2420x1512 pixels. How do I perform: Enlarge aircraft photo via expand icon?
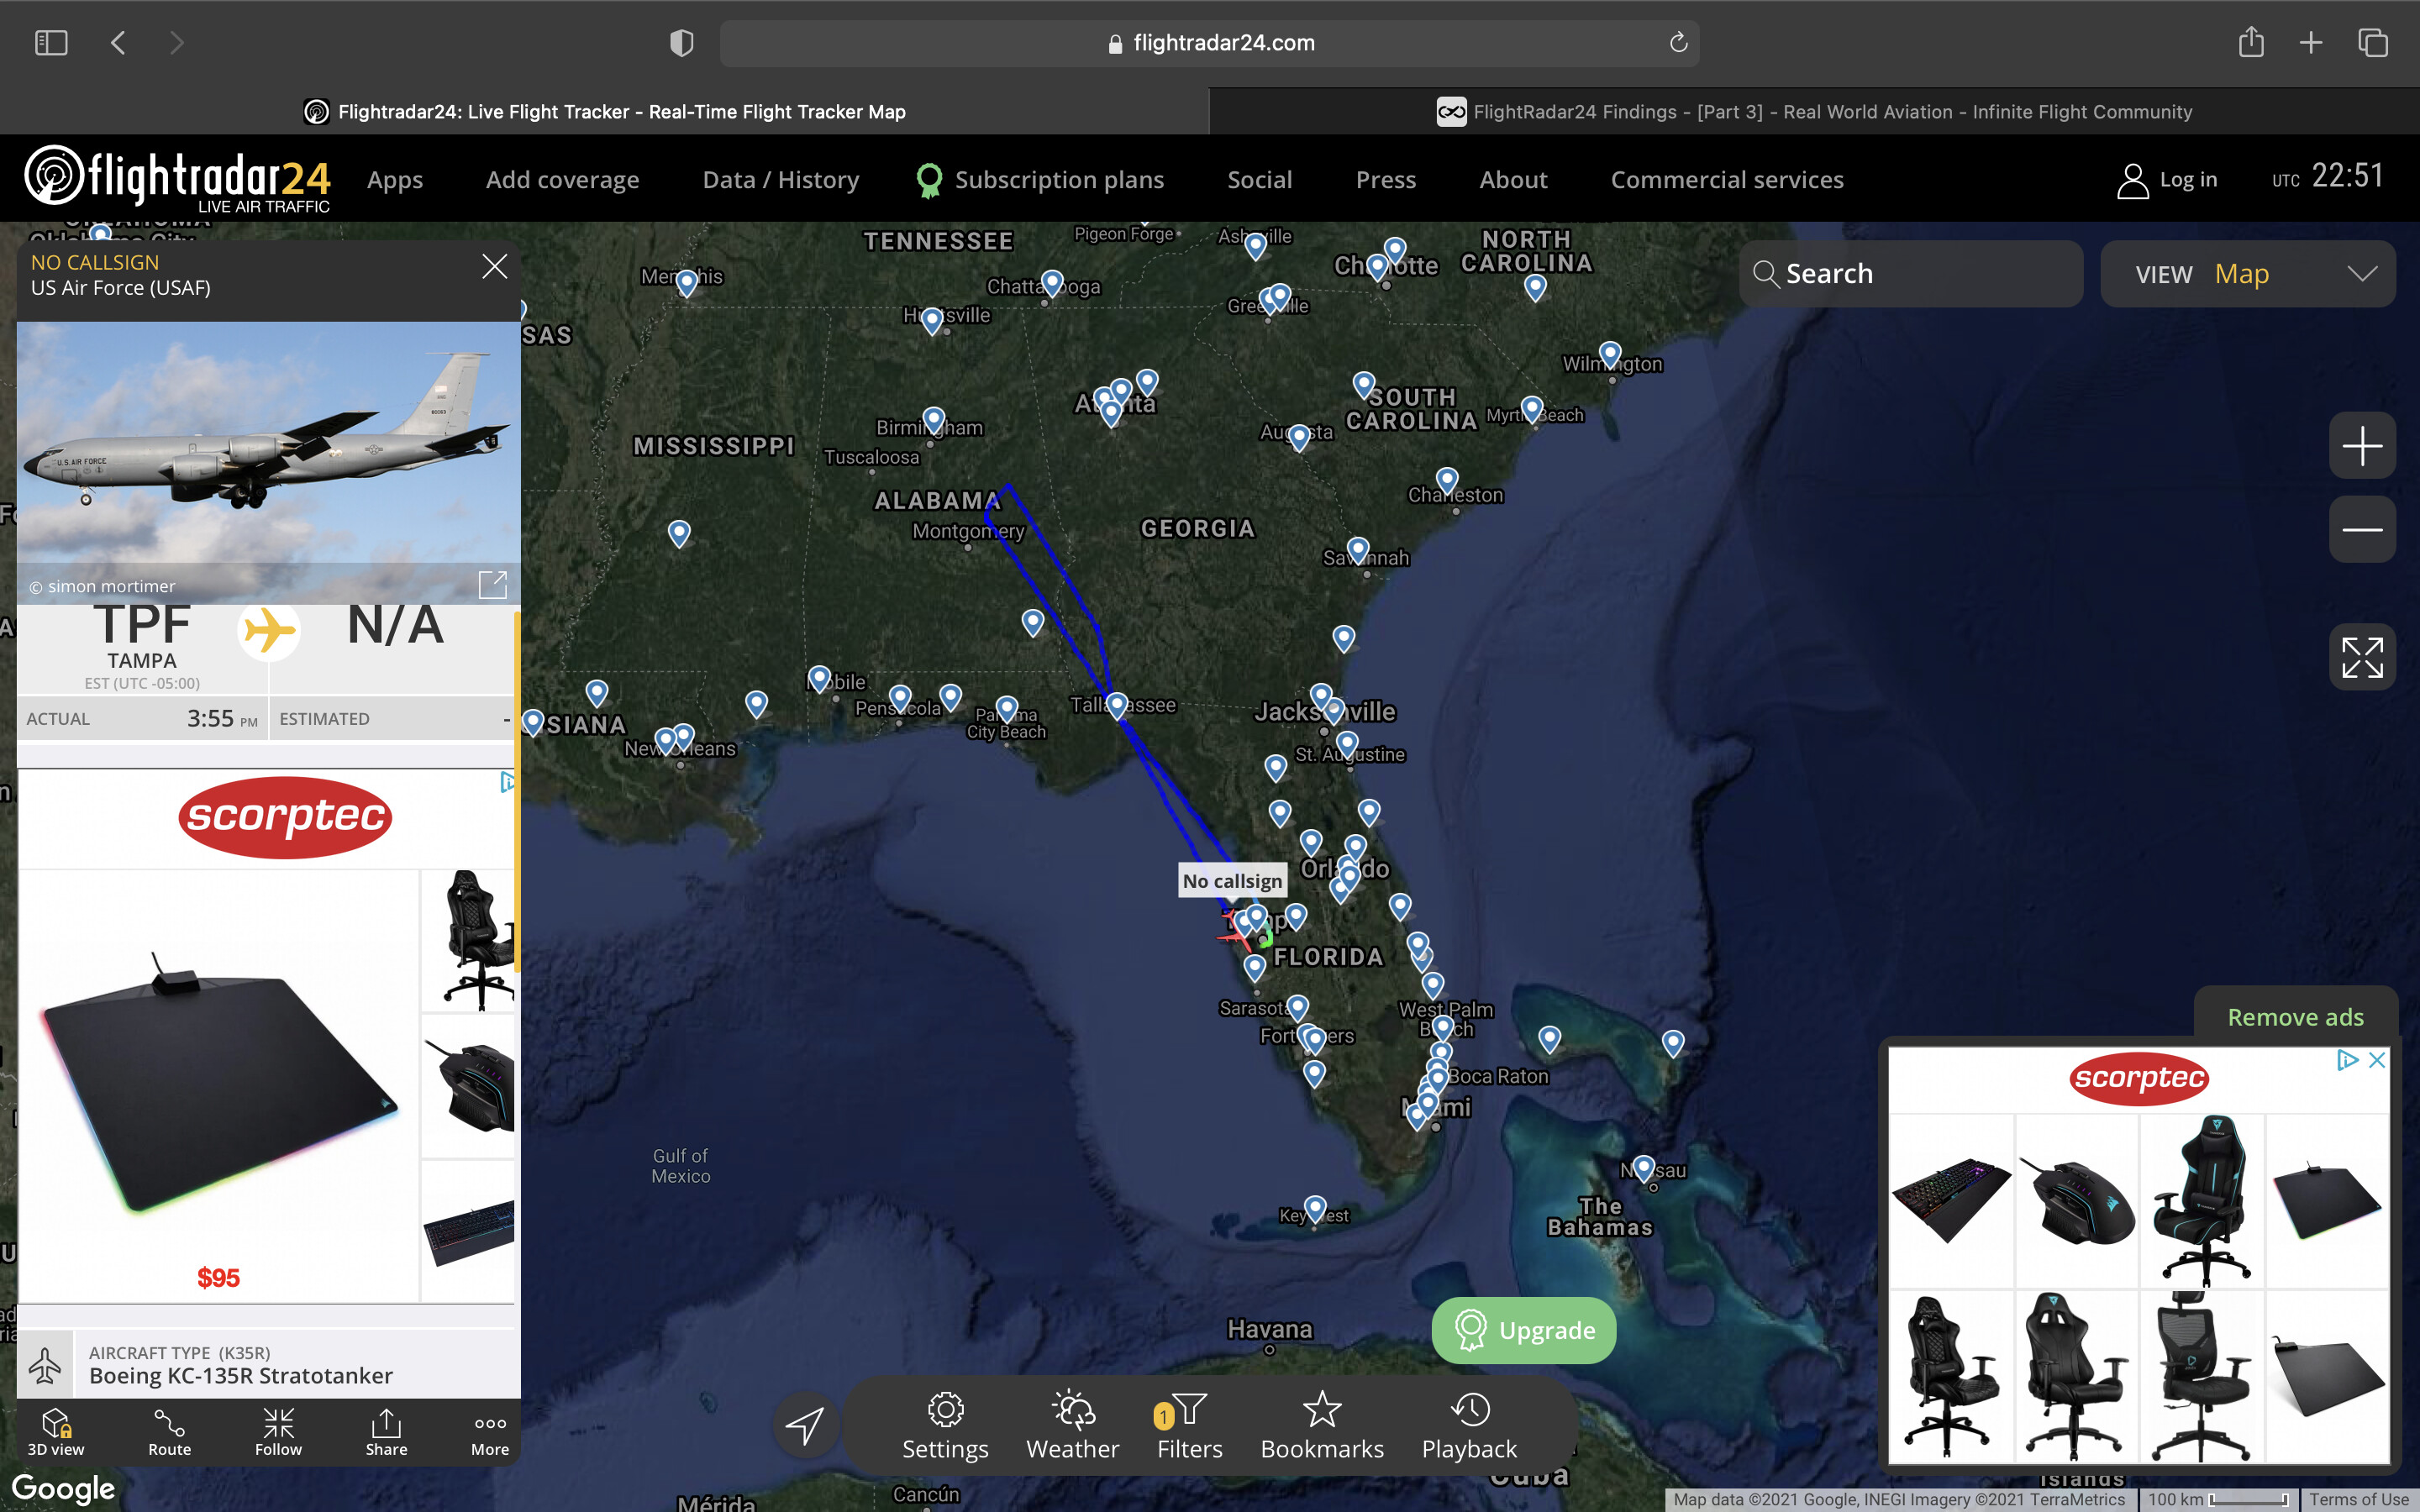pos(493,584)
